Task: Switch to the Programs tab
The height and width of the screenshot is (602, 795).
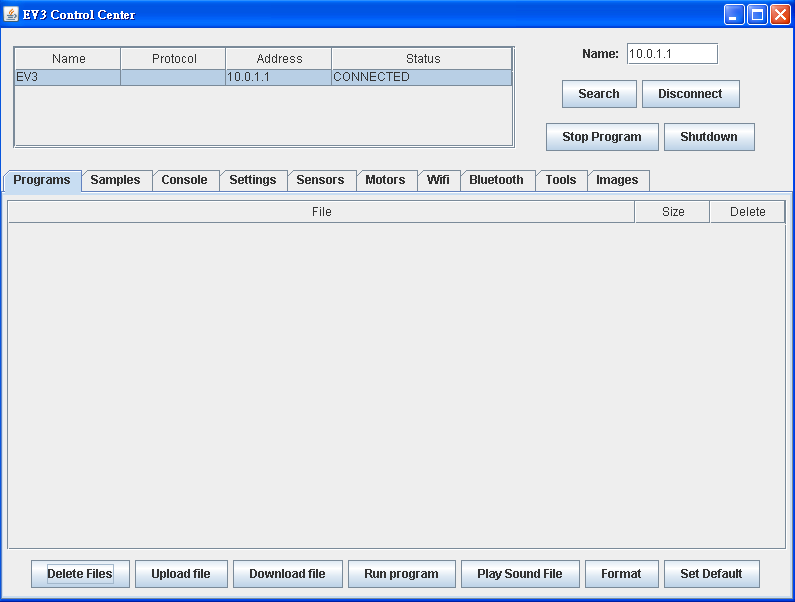Action: 42,180
